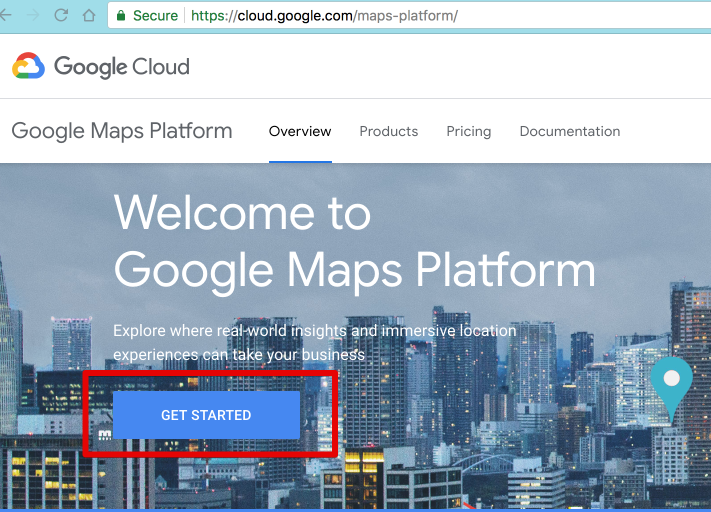Switch to the Products tab

point(389,131)
